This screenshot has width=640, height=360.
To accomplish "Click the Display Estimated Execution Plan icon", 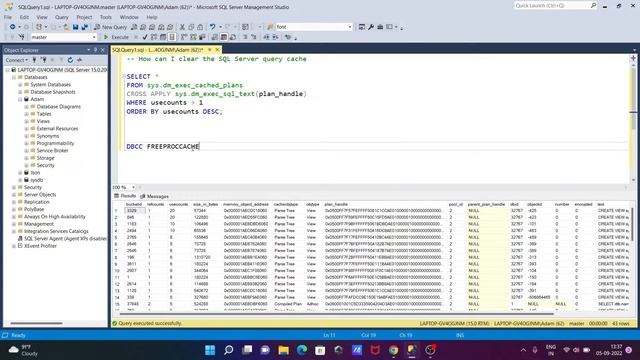I will (x=154, y=37).
